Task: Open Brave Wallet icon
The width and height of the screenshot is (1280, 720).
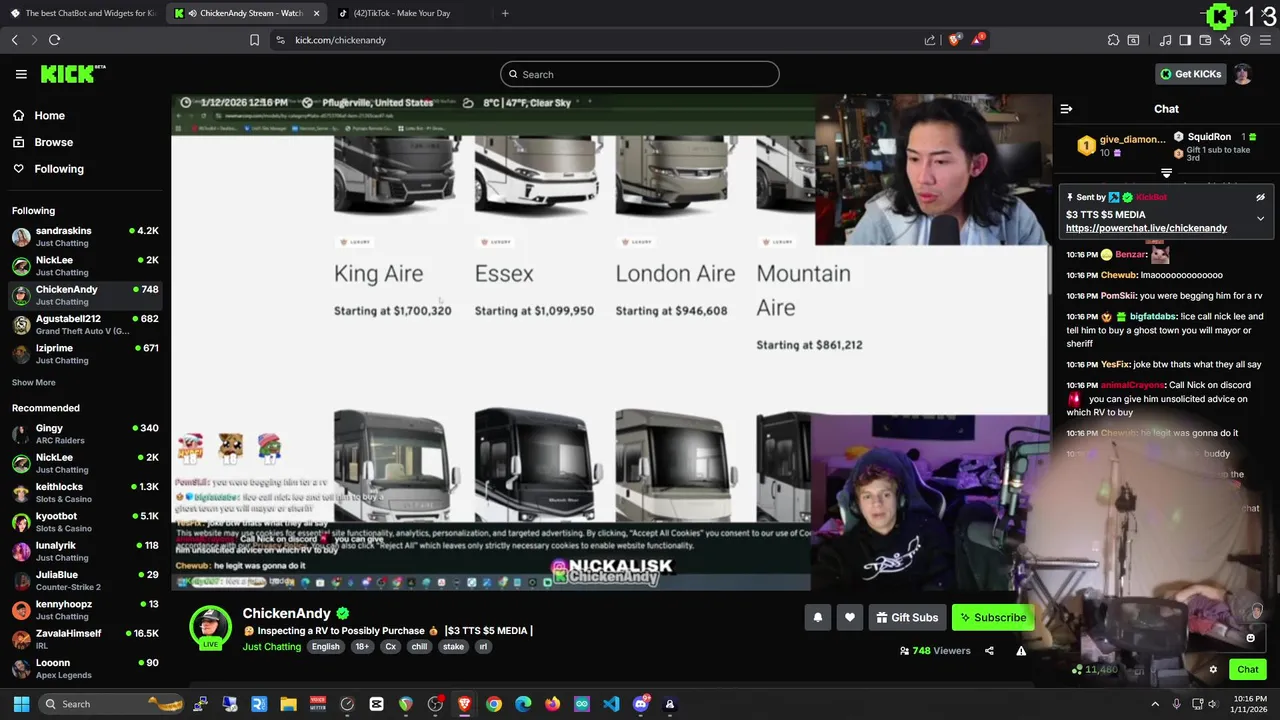Action: pos(1205,40)
